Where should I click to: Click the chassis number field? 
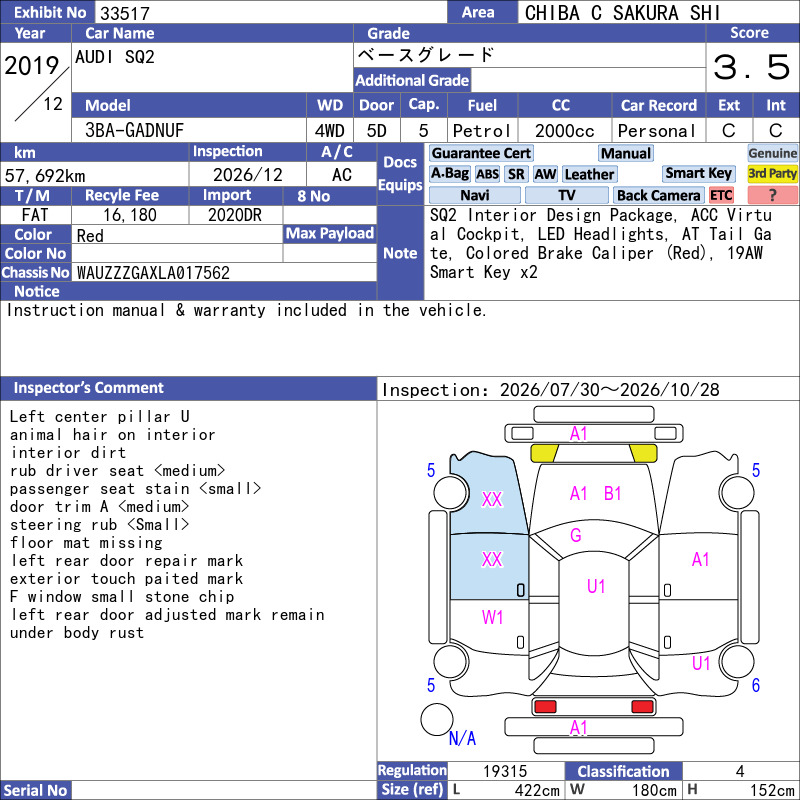224,272
